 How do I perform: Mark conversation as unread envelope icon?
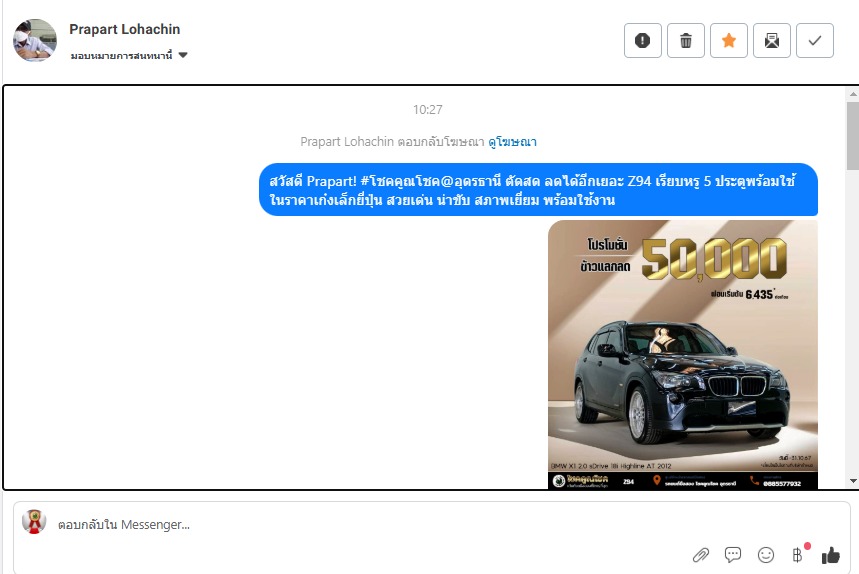coord(772,41)
